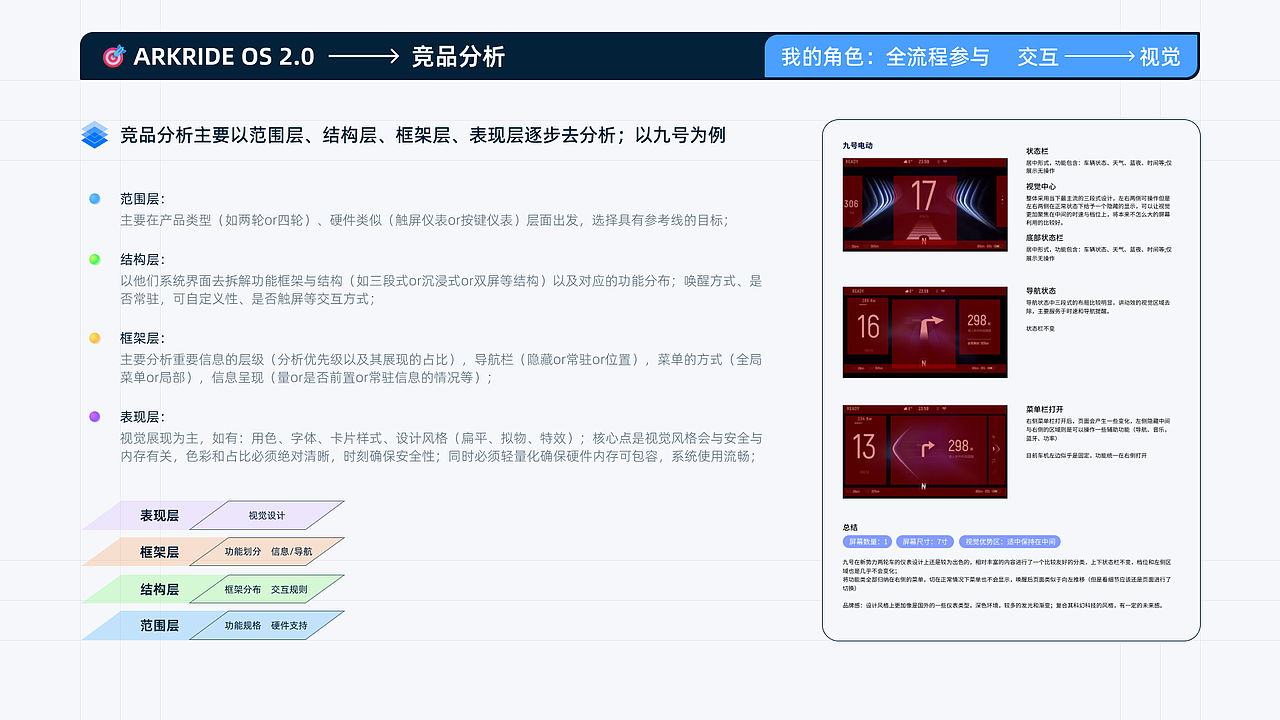The image size is (1280, 720).
Task: Click the green dot beside 结构层
Action: coord(95,259)
